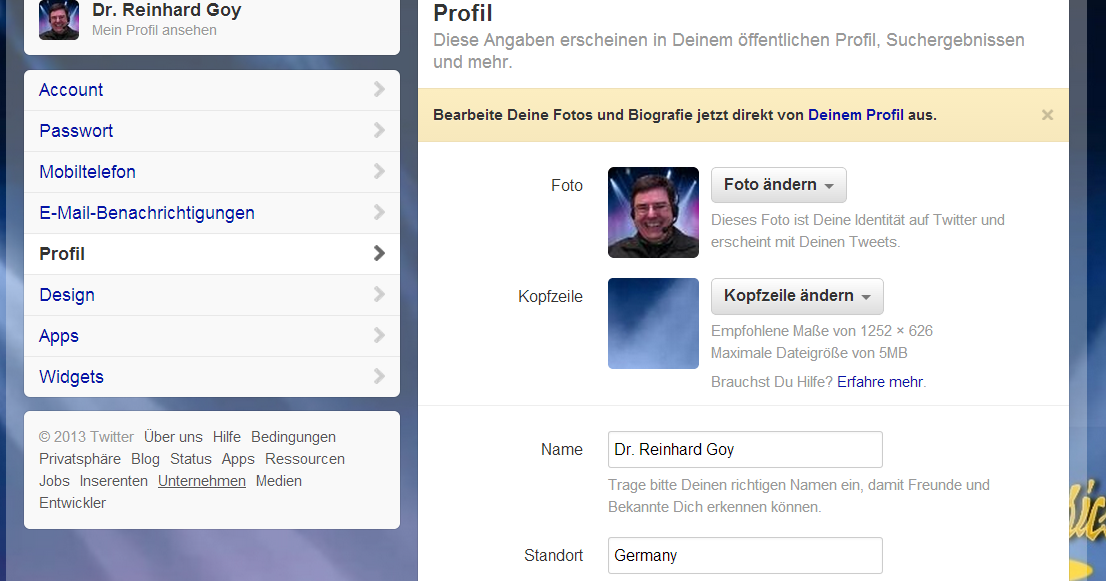Click the chevron beside E-Mail-Benachrichtigungen

coord(379,212)
